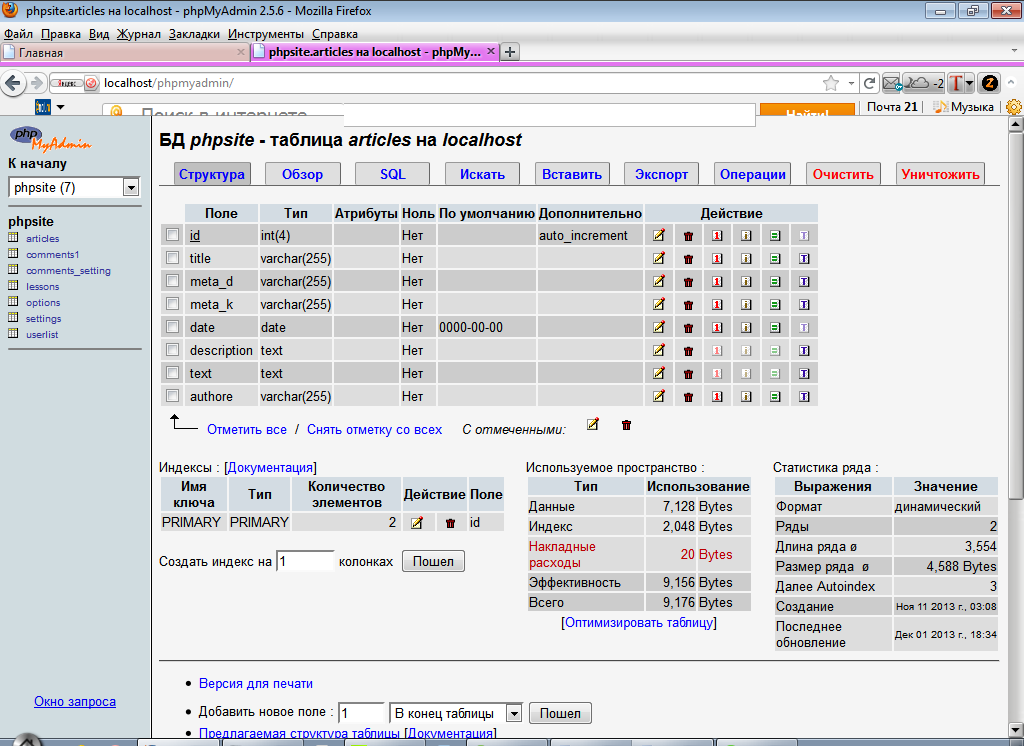Click Пошел button for creating index

[433, 561]
